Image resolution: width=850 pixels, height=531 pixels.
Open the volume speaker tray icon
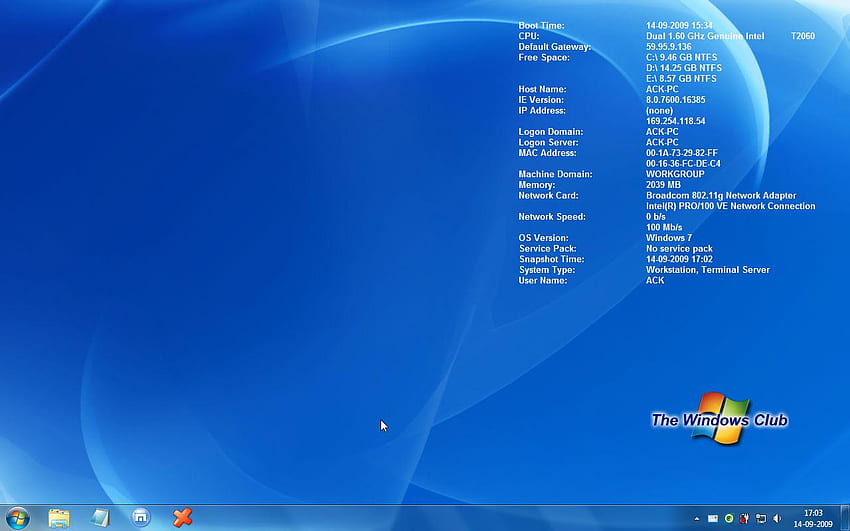click(777, 519)
